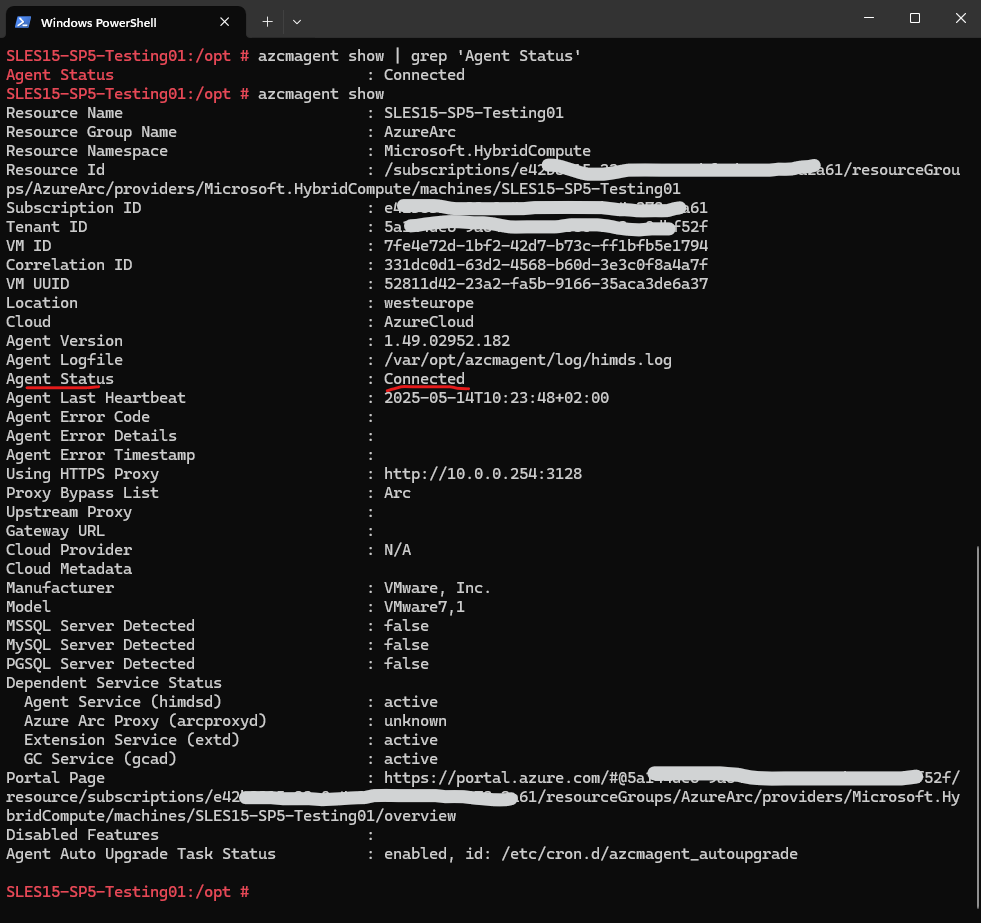Click the 'Agent Last Heartbeat' label
This screenshot has height=923, width=981.
pyautogui.click(x=96, y=398)
